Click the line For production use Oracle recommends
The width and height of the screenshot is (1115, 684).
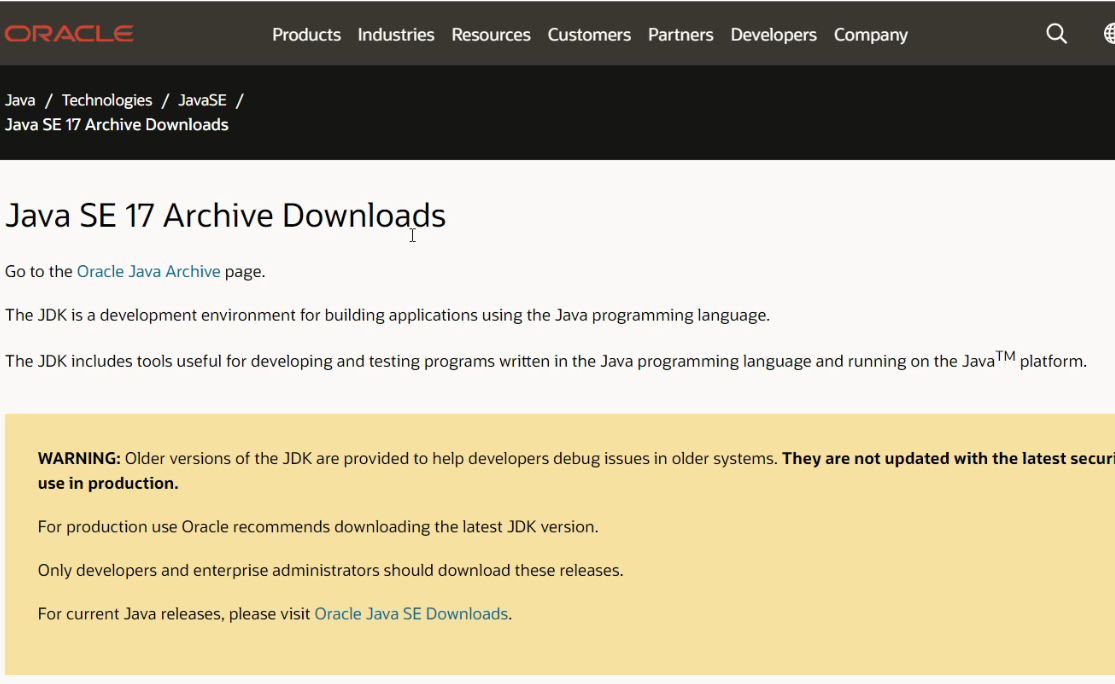[x=318, y=527]
